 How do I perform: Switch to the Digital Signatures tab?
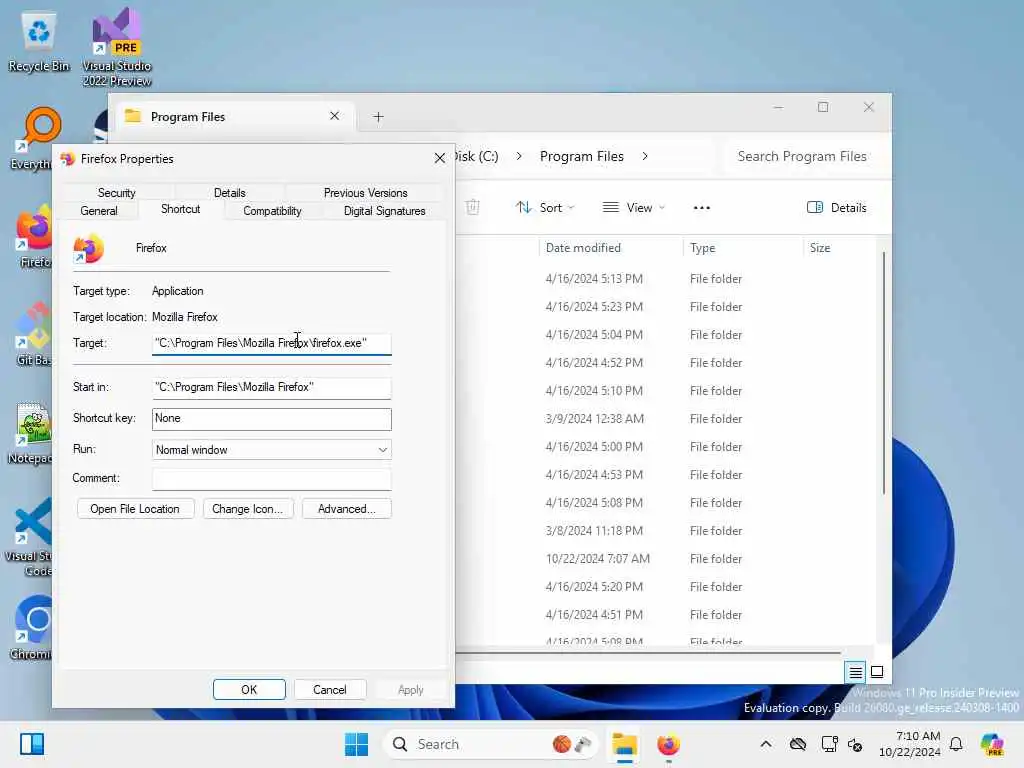385,211
